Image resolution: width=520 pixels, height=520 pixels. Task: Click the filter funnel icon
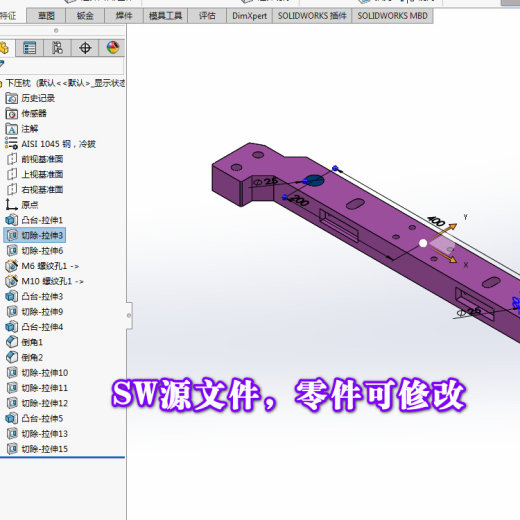2,63
